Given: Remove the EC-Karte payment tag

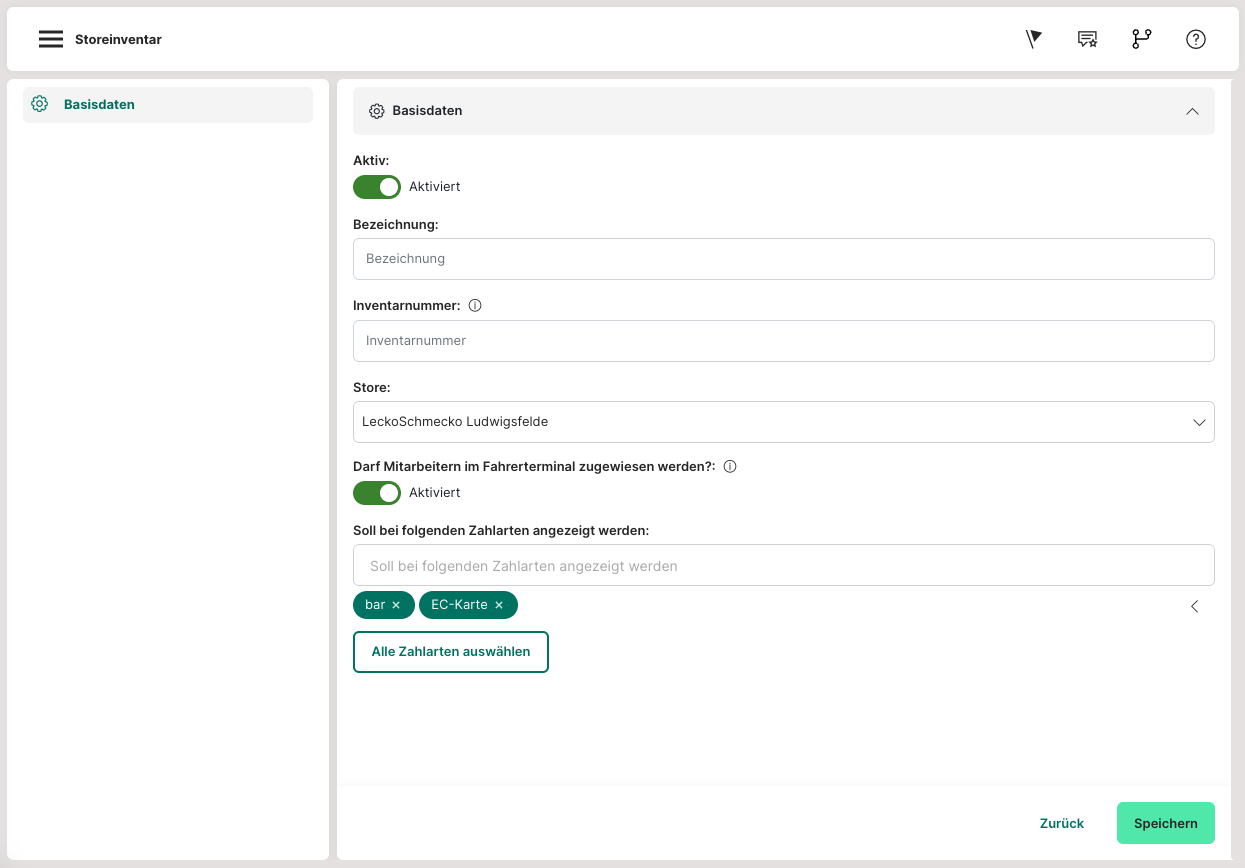Looking at the screenshot, I should pos(499,605).
